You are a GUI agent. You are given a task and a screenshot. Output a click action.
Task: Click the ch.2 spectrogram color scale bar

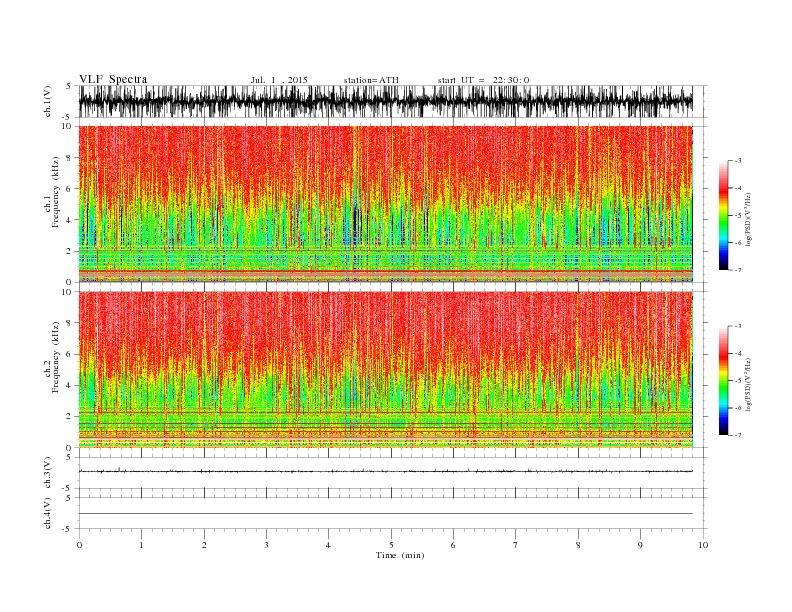(x=723, y=380)
